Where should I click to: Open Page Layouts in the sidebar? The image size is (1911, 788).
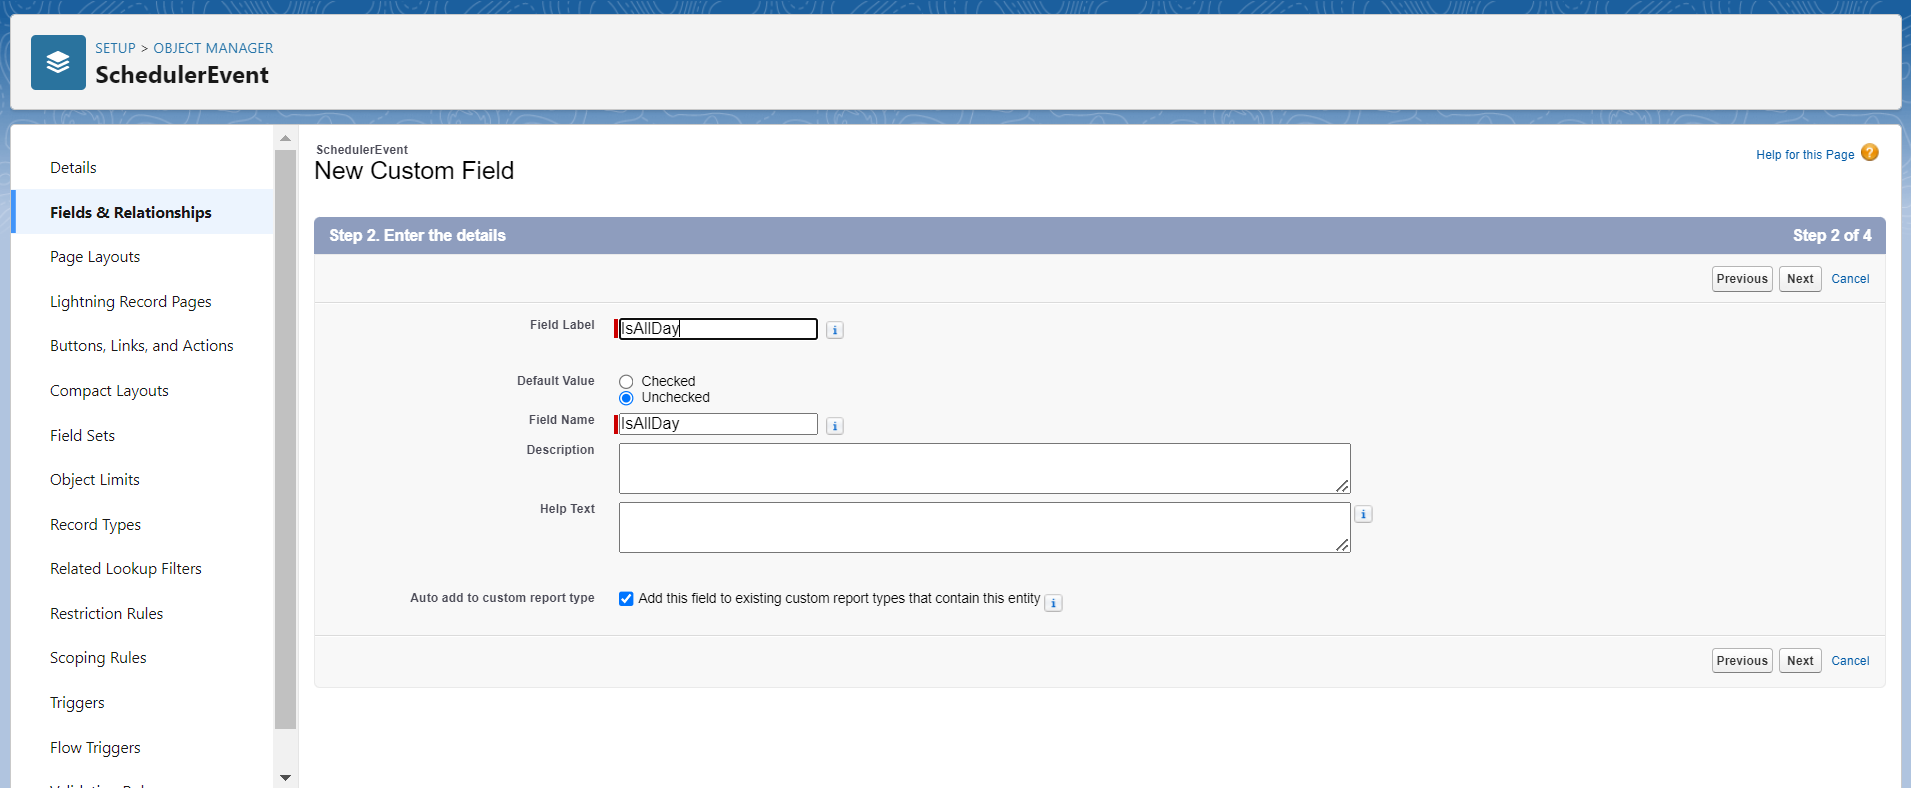pos(95,257)
